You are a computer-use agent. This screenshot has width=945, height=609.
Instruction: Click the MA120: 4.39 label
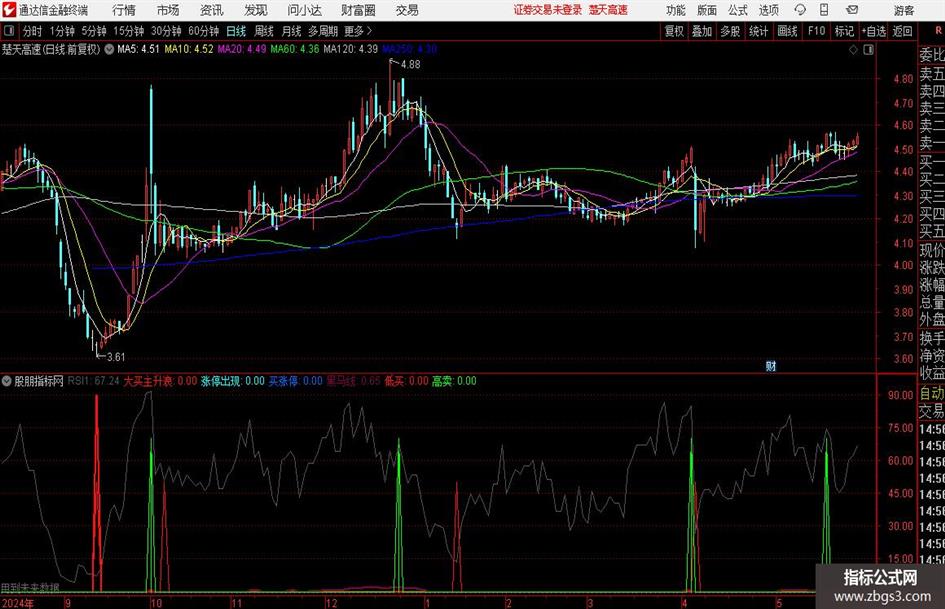pyautogui.click(x=351, y=49)
